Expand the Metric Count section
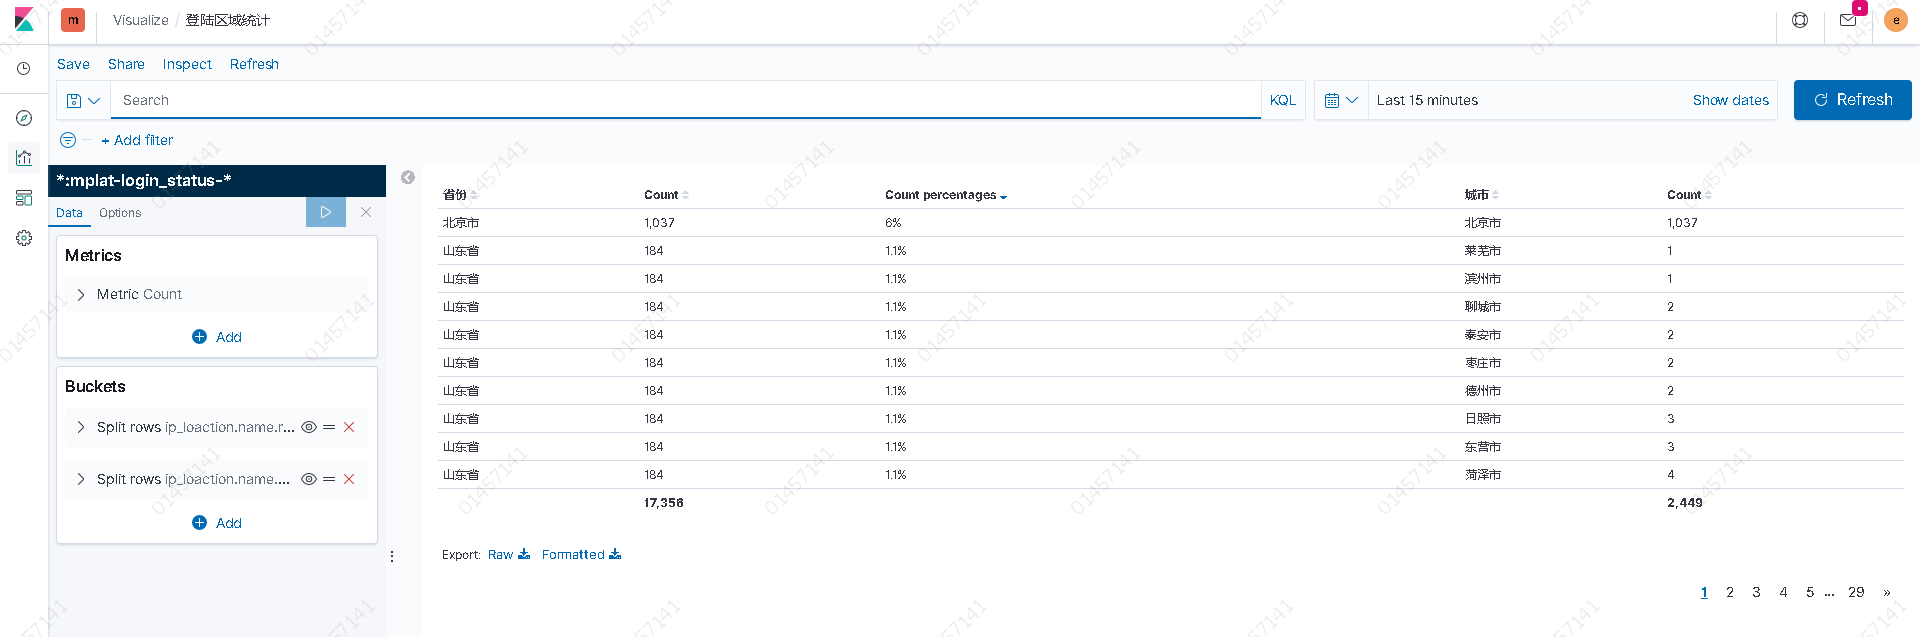Image resolution: width=1920 pixels, height=637 pixels. tap(81, 294)
